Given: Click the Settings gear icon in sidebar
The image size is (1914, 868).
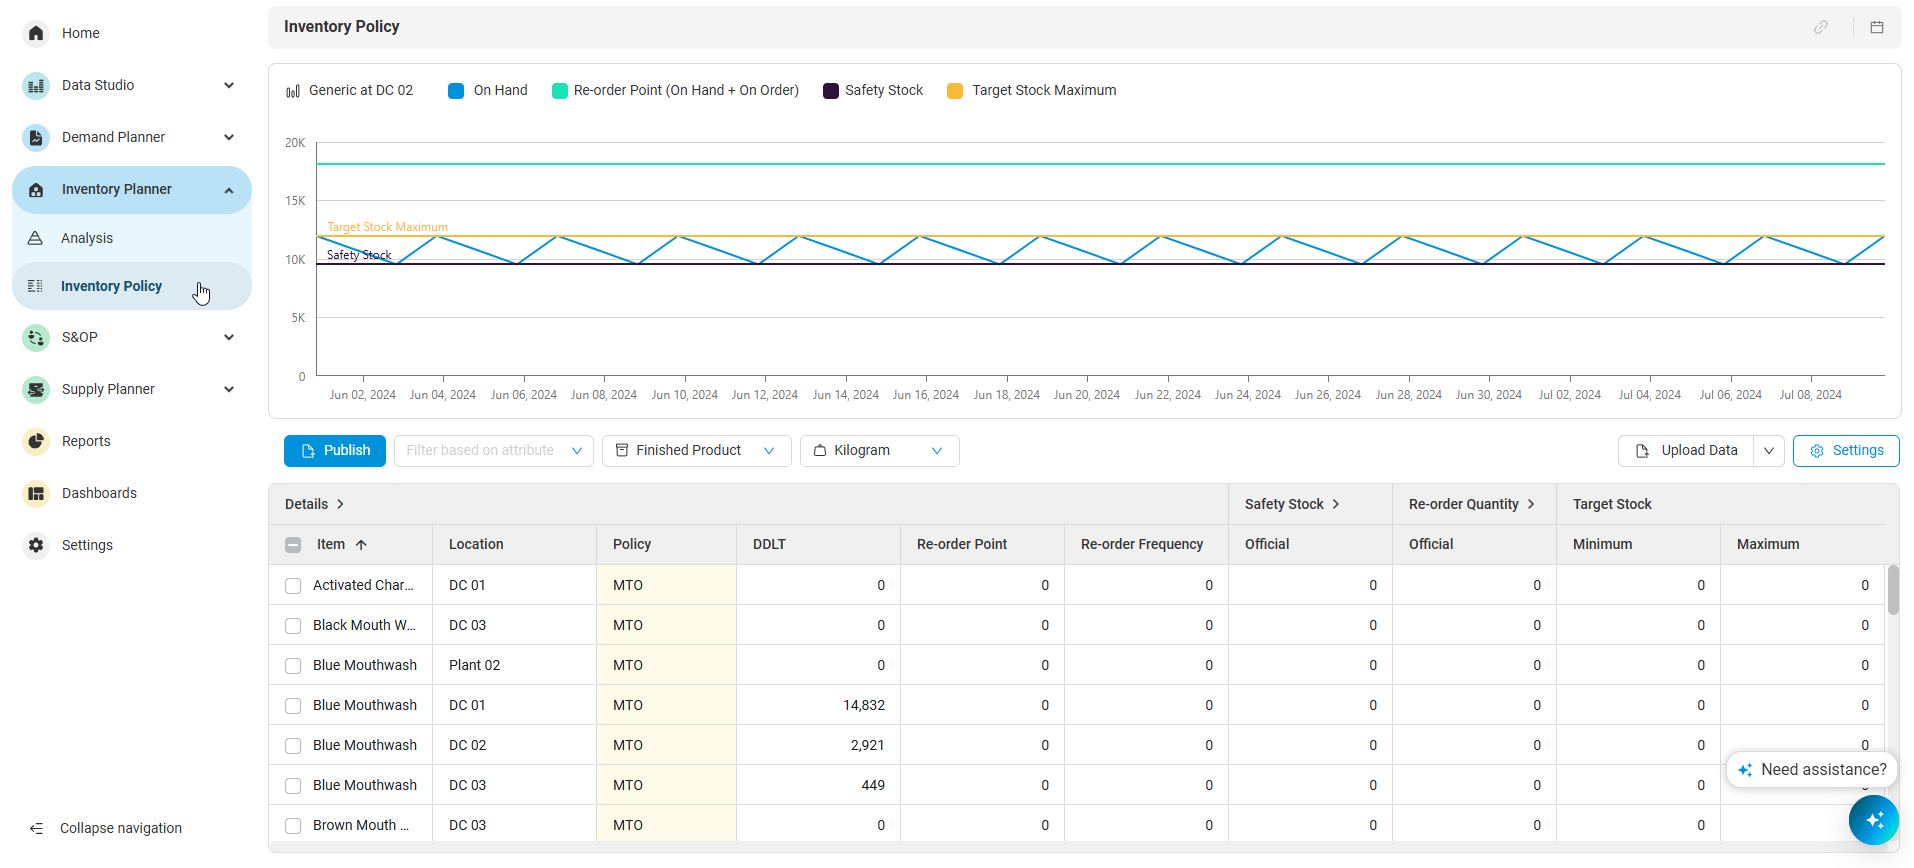Looking at the screenshot, I should click(x=36, y=545).
